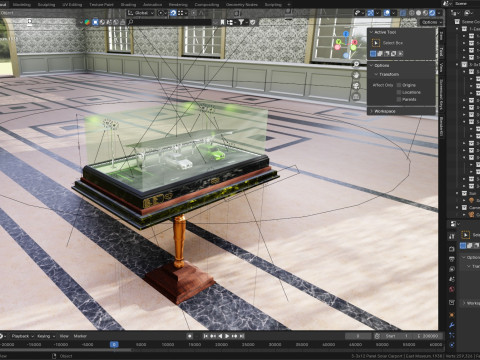Viewport: 480px width, 360px height.
Task: Play the animation forward
Action: click(x=227, y=336)
